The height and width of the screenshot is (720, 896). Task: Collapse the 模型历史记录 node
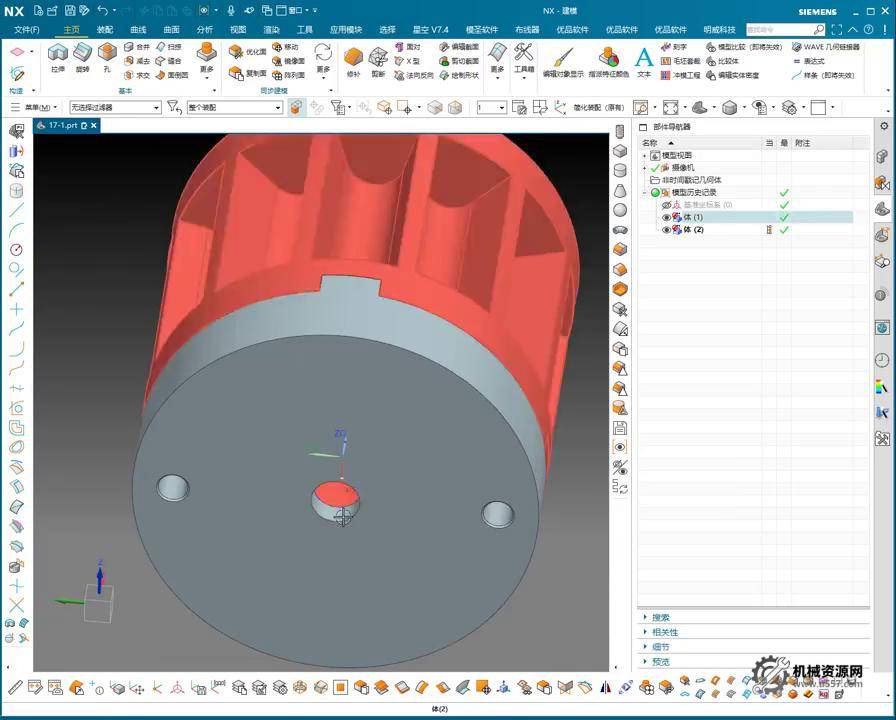[645, 193]
